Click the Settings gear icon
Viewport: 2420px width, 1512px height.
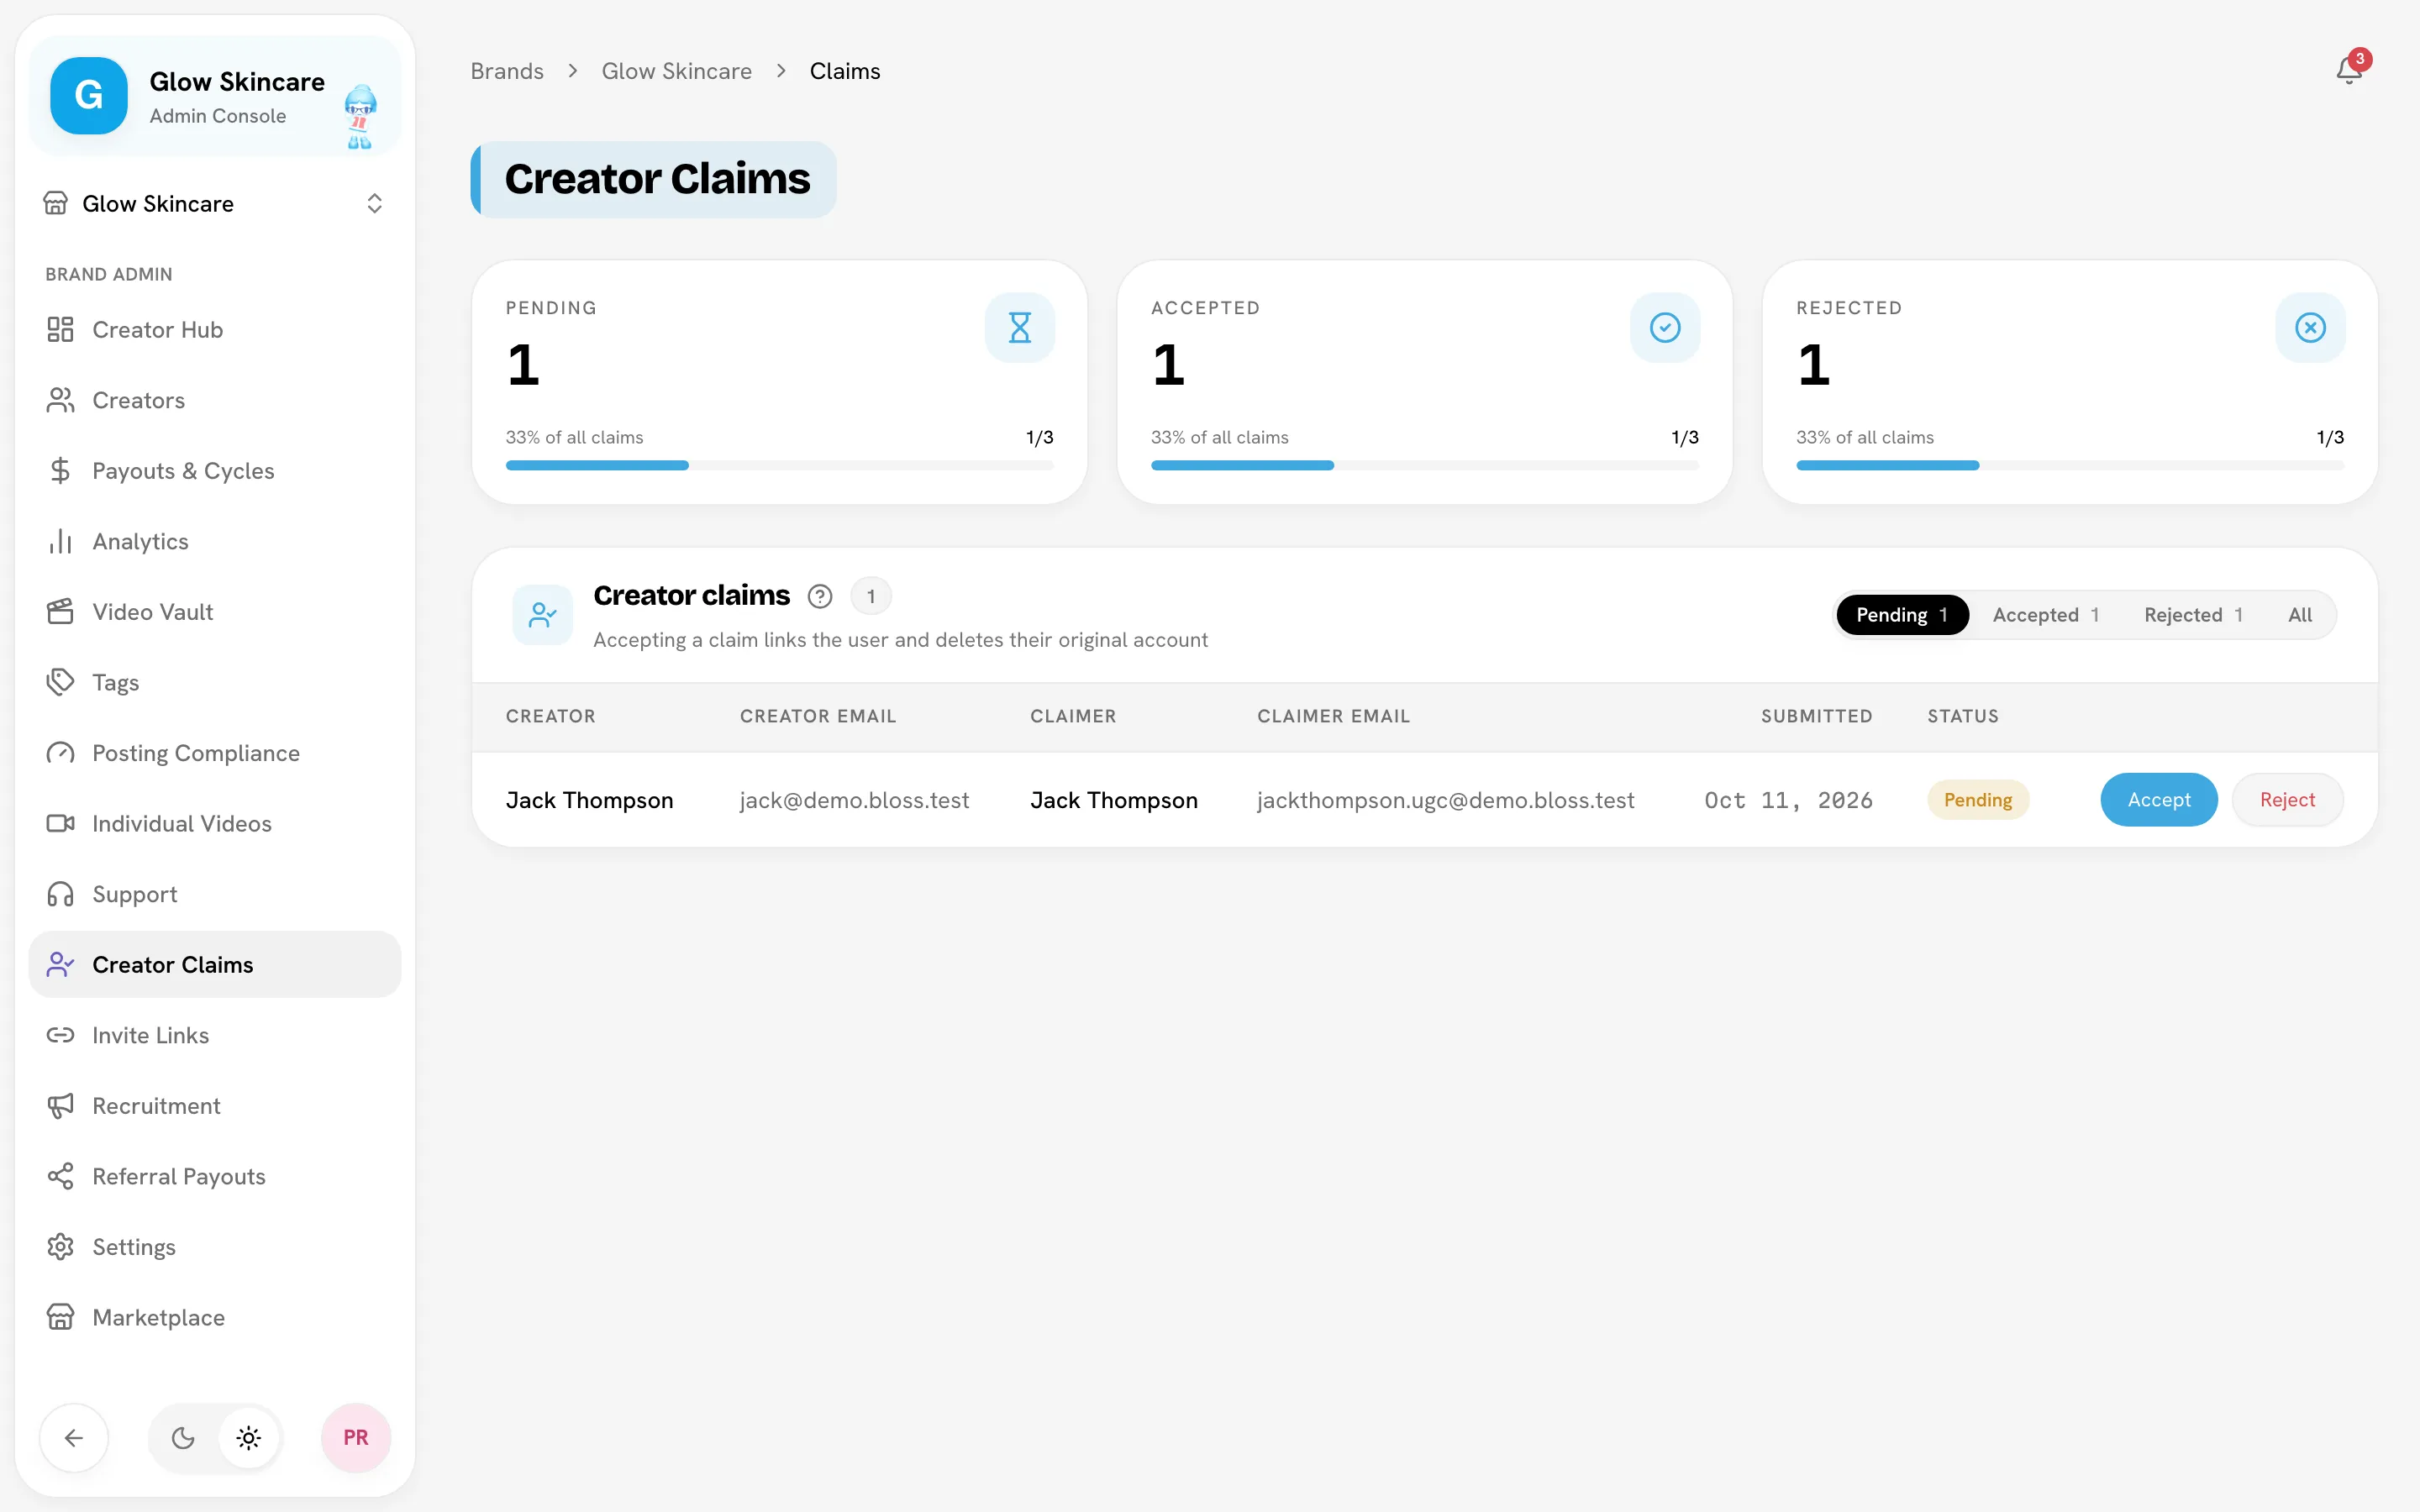click(60, 1247)
